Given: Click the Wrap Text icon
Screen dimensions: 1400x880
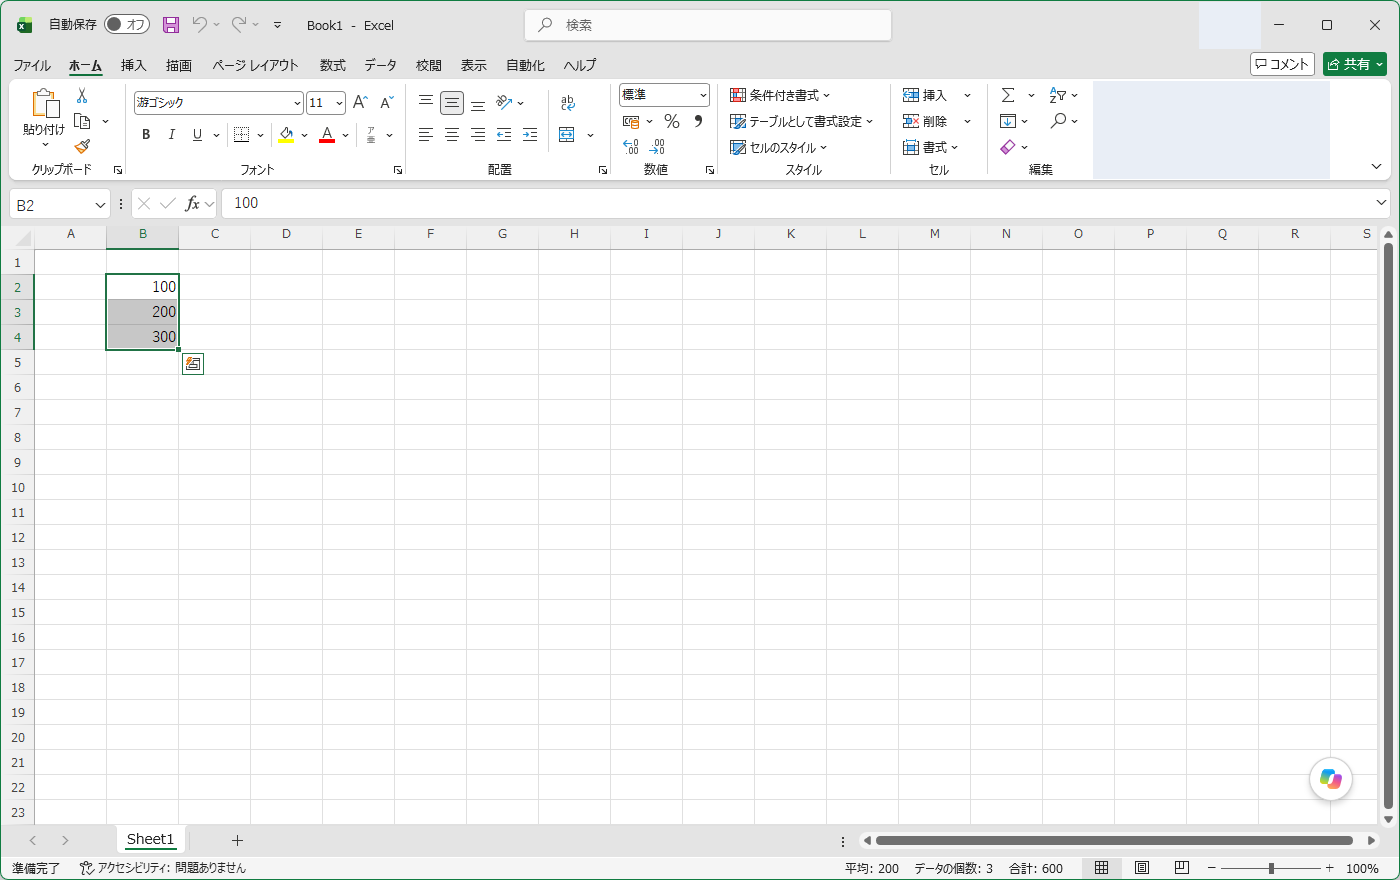Looking at the screenshot, I should click(568, 102).
